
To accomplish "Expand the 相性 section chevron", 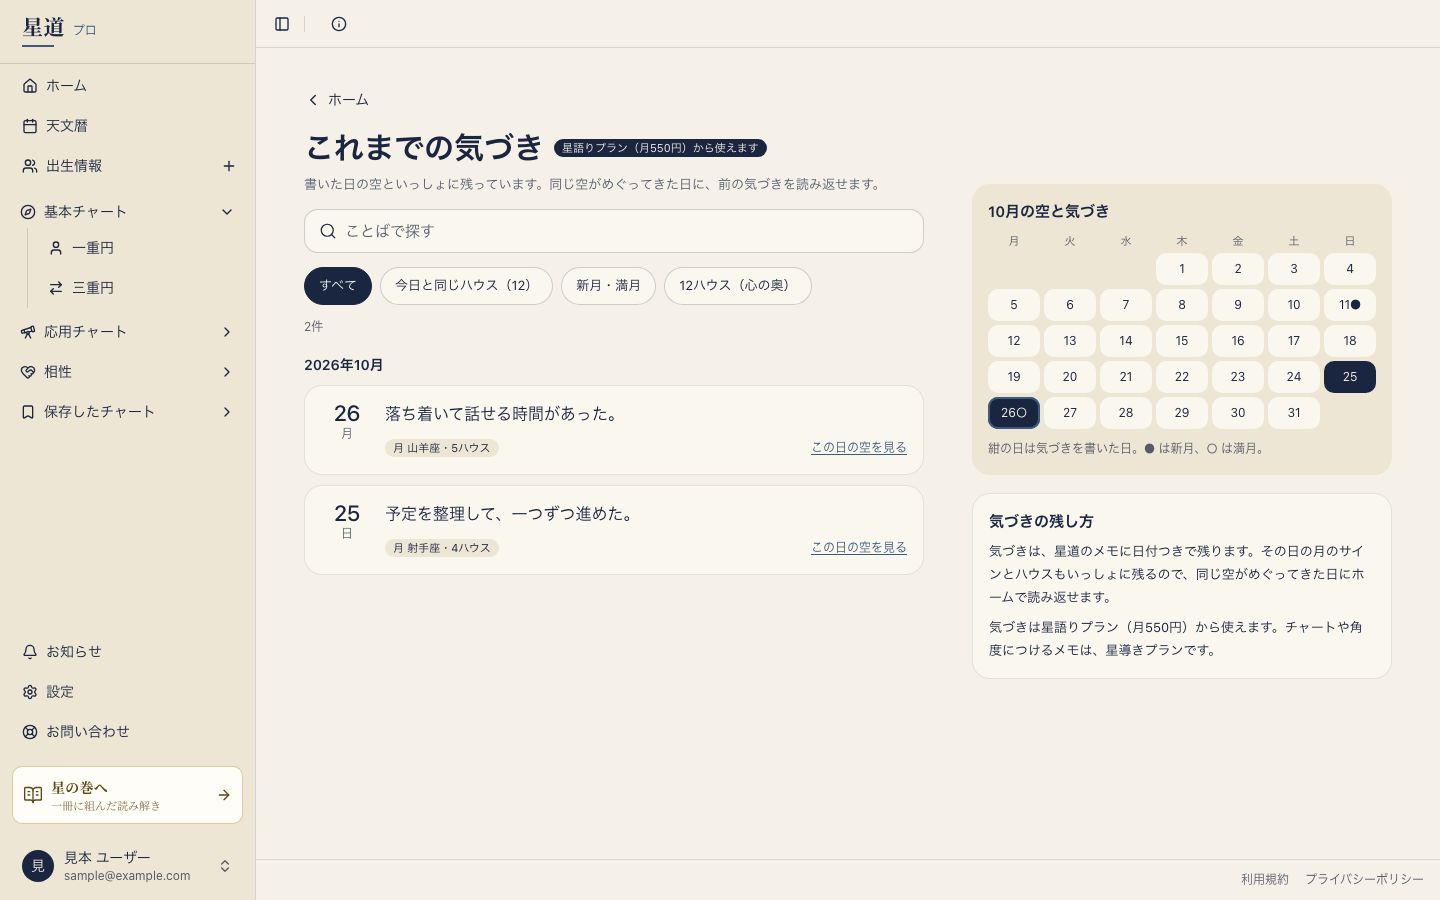I will point(227,372).
